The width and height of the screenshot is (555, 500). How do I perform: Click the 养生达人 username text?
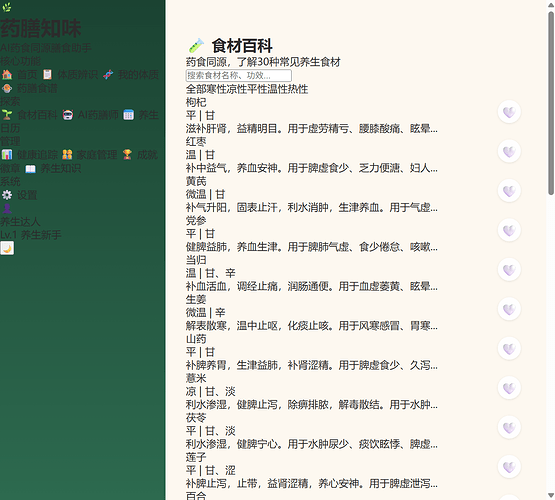click(20, 222)
